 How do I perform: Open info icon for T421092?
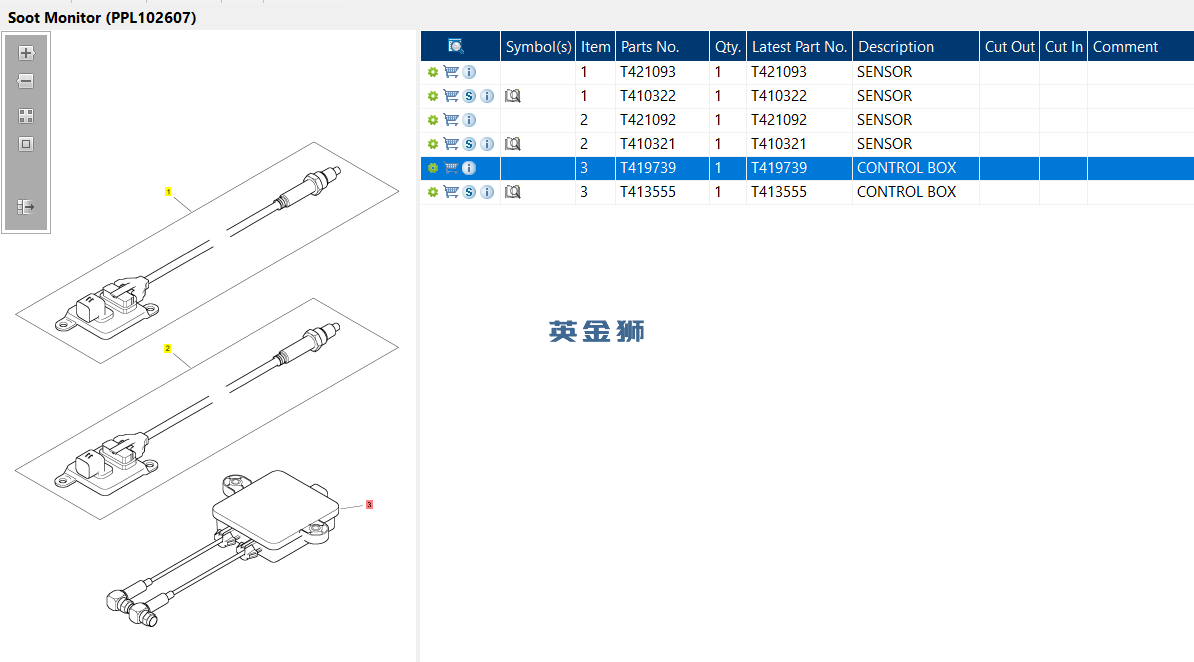pyautogui.click(x=469, y=120)
